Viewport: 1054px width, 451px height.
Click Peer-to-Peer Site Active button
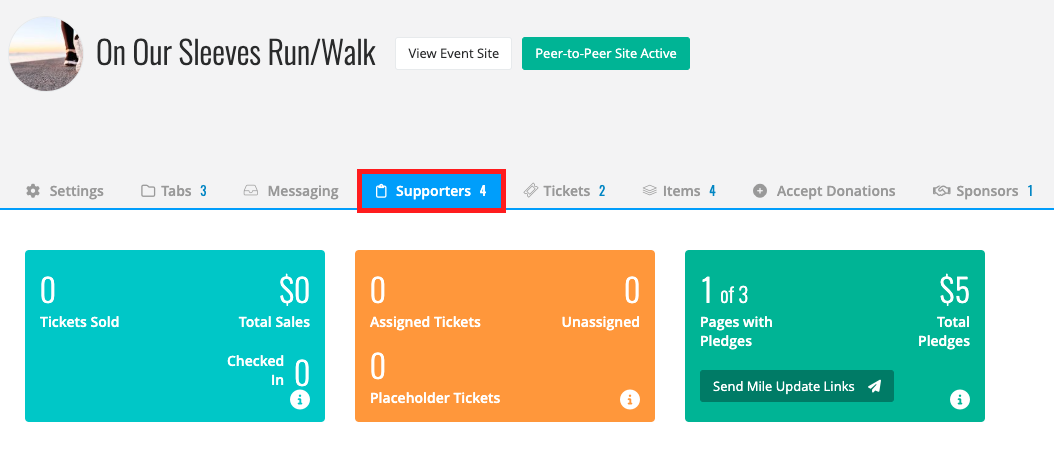point(606,53)
